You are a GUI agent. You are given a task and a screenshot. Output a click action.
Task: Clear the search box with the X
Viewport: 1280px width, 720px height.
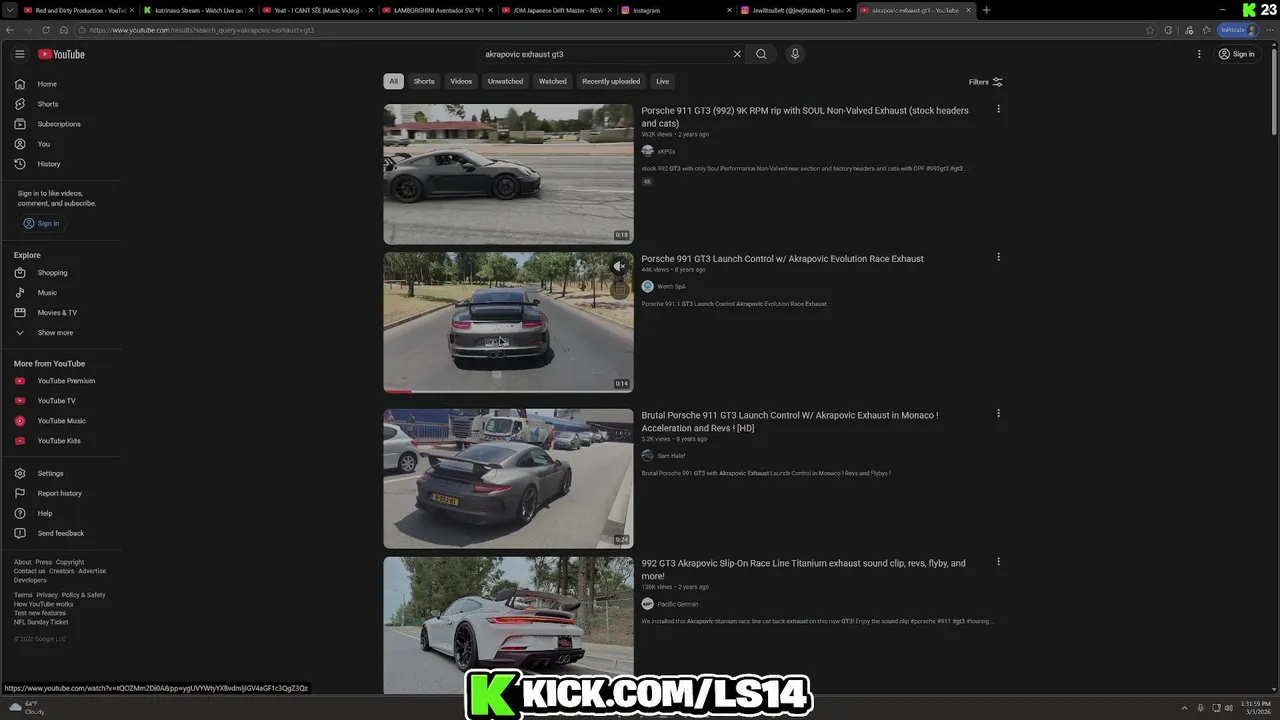pyautogui.click(x=737, y=54)
